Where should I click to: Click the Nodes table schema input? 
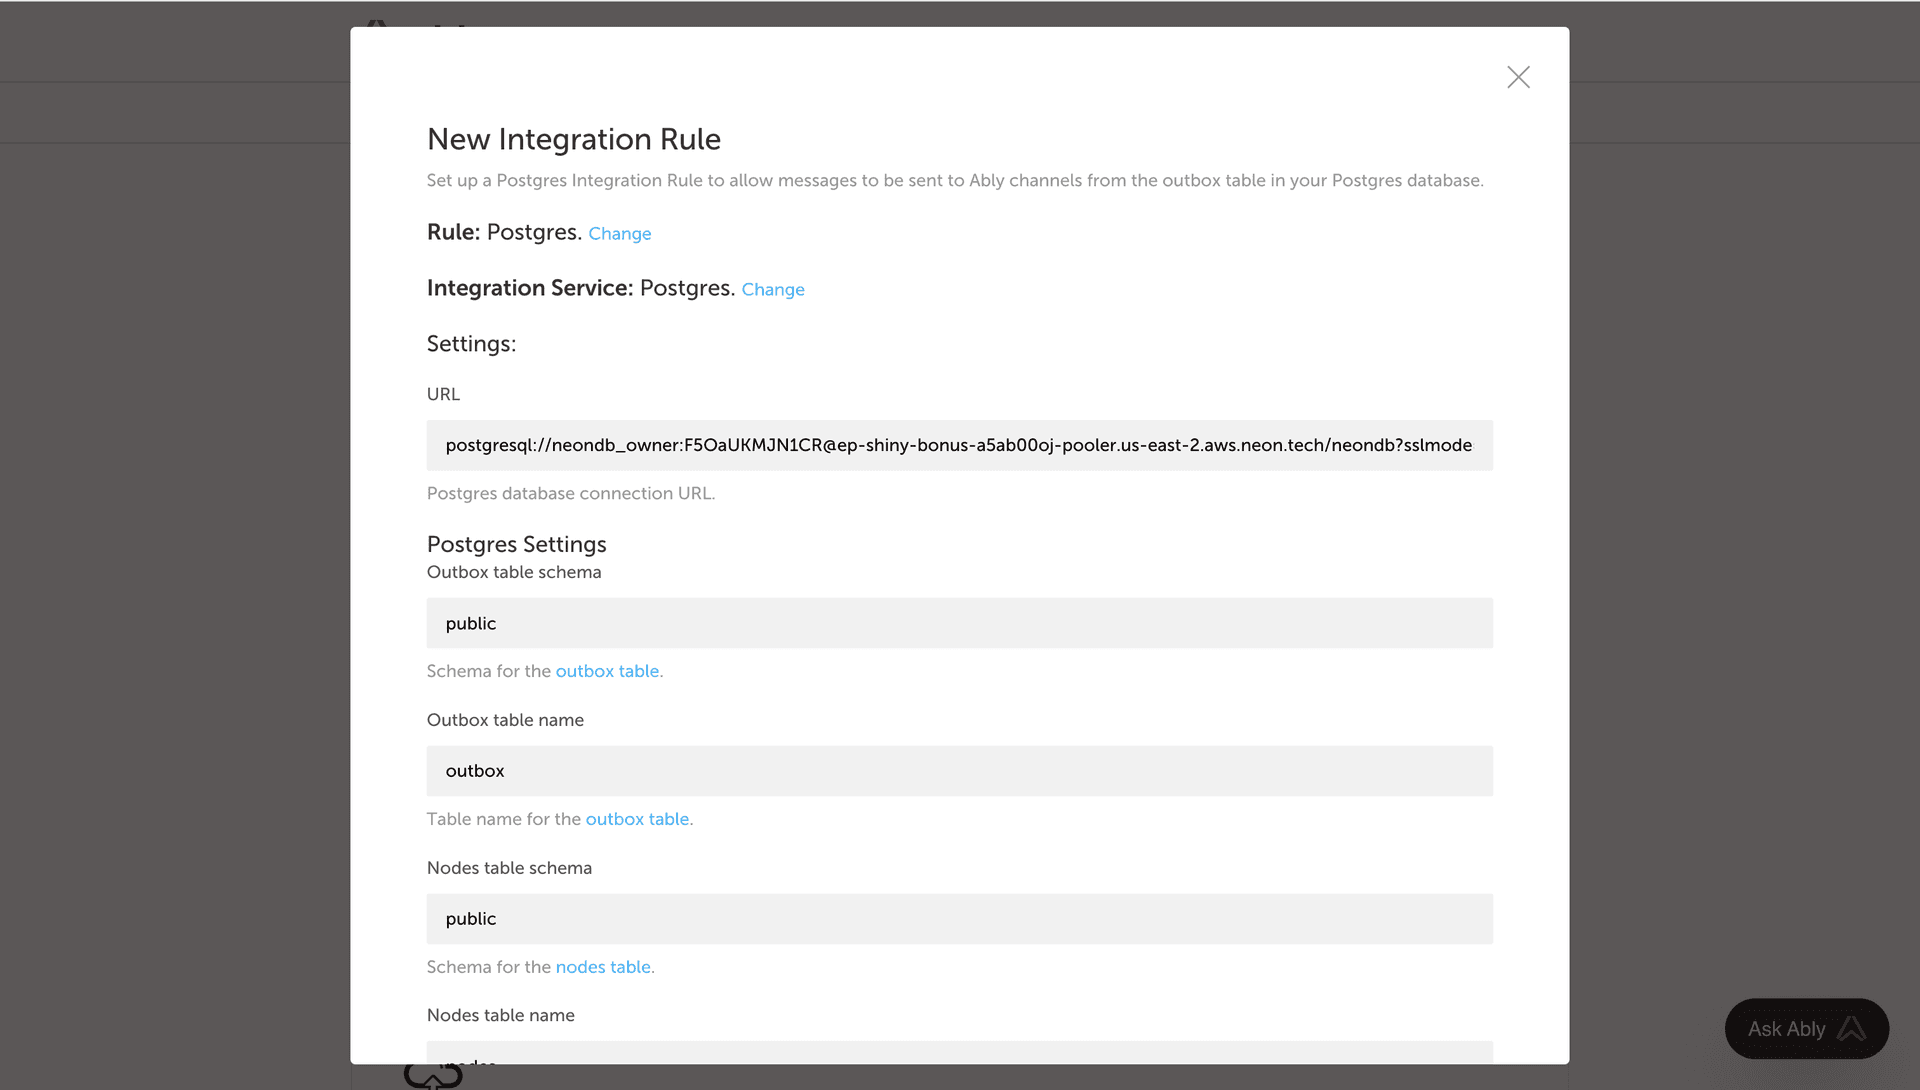(959, 919)
